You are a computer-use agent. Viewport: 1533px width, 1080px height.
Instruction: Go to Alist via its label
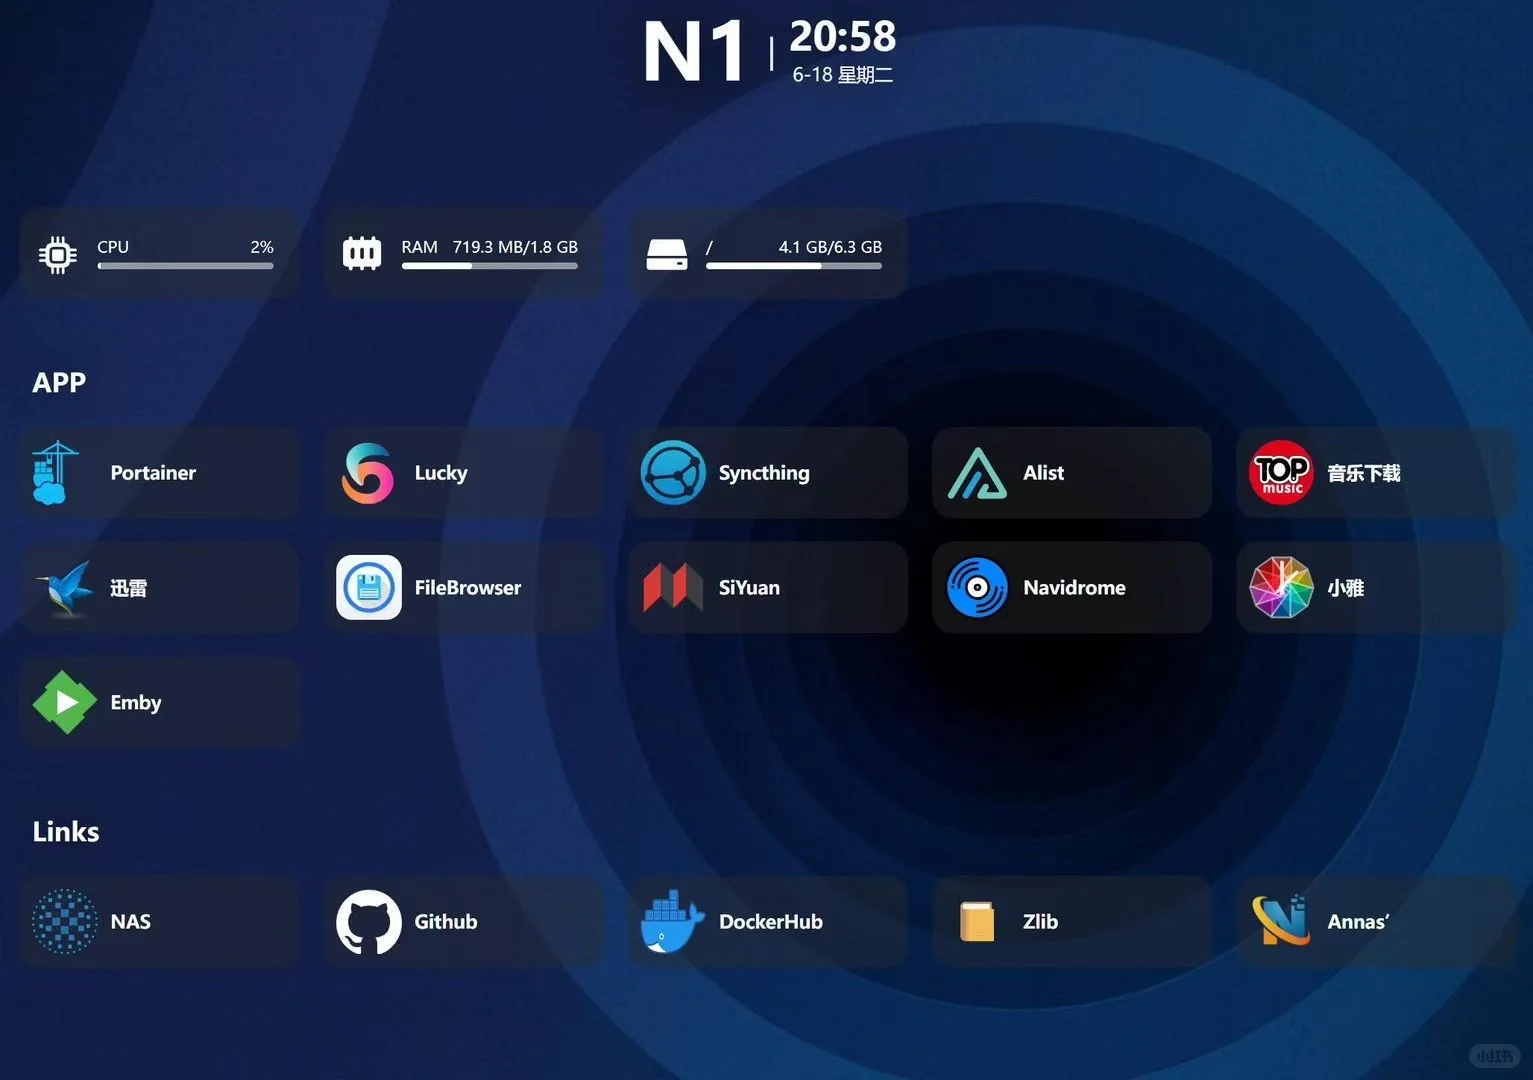pos(1043,473)
